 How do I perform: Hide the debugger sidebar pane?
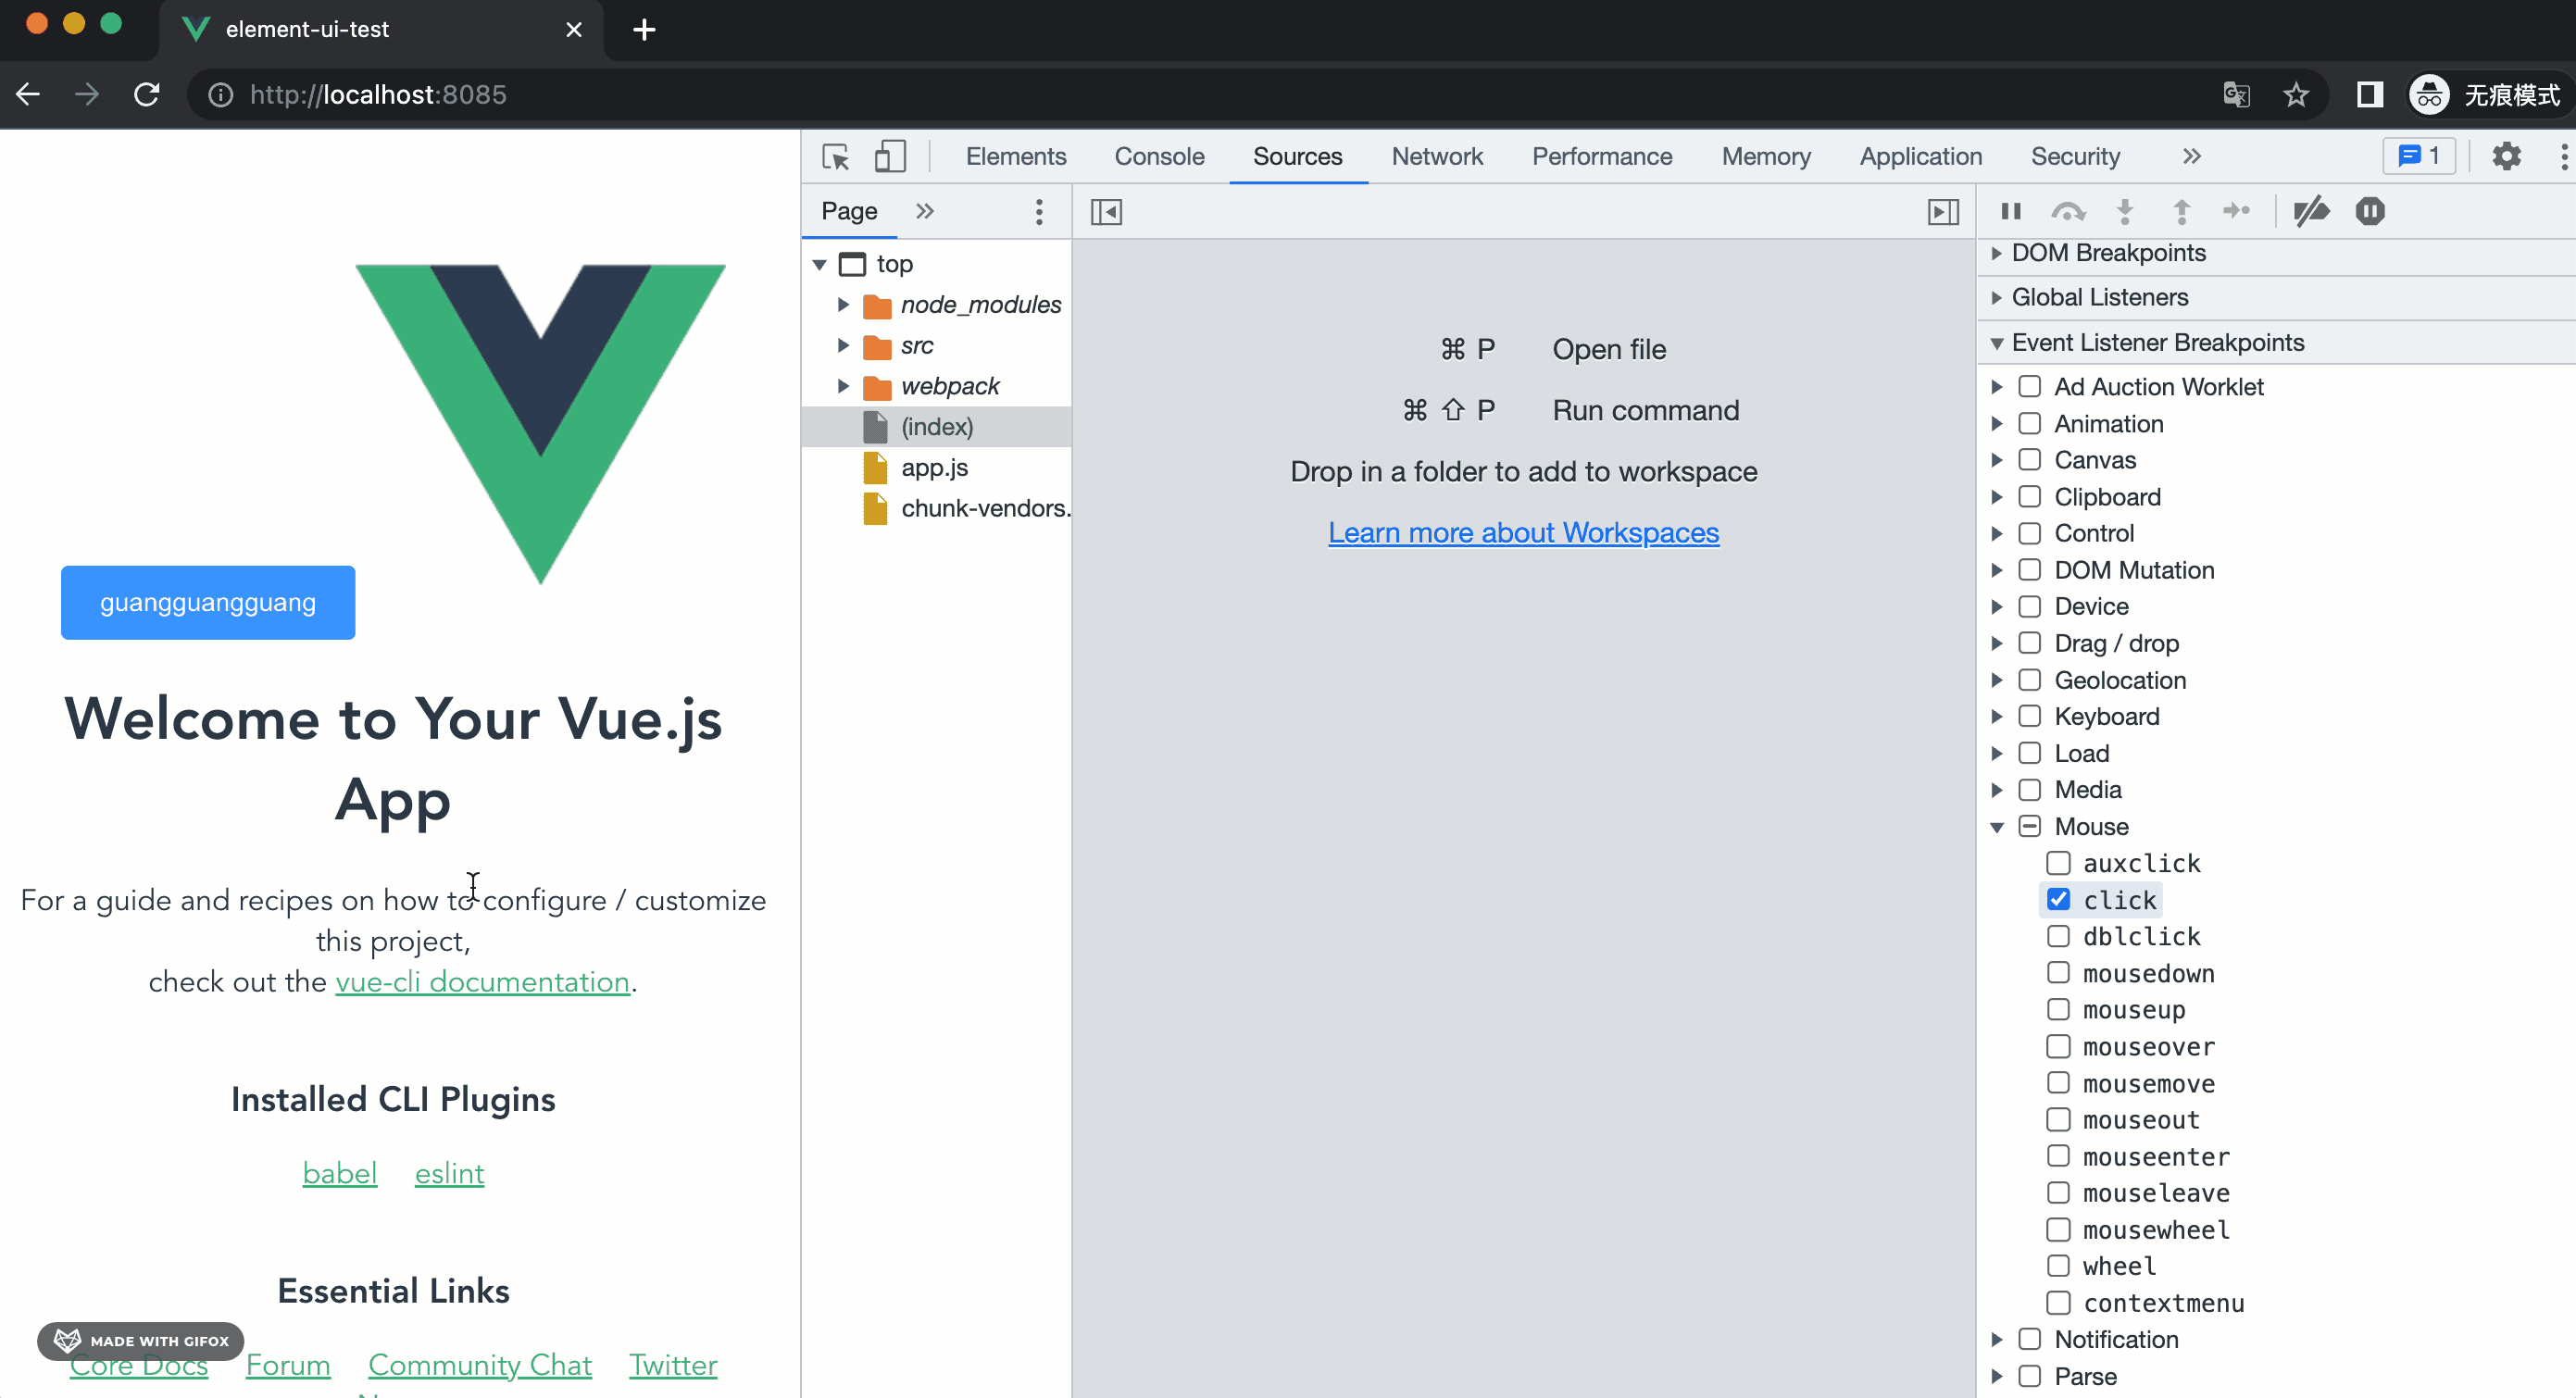1942,212
